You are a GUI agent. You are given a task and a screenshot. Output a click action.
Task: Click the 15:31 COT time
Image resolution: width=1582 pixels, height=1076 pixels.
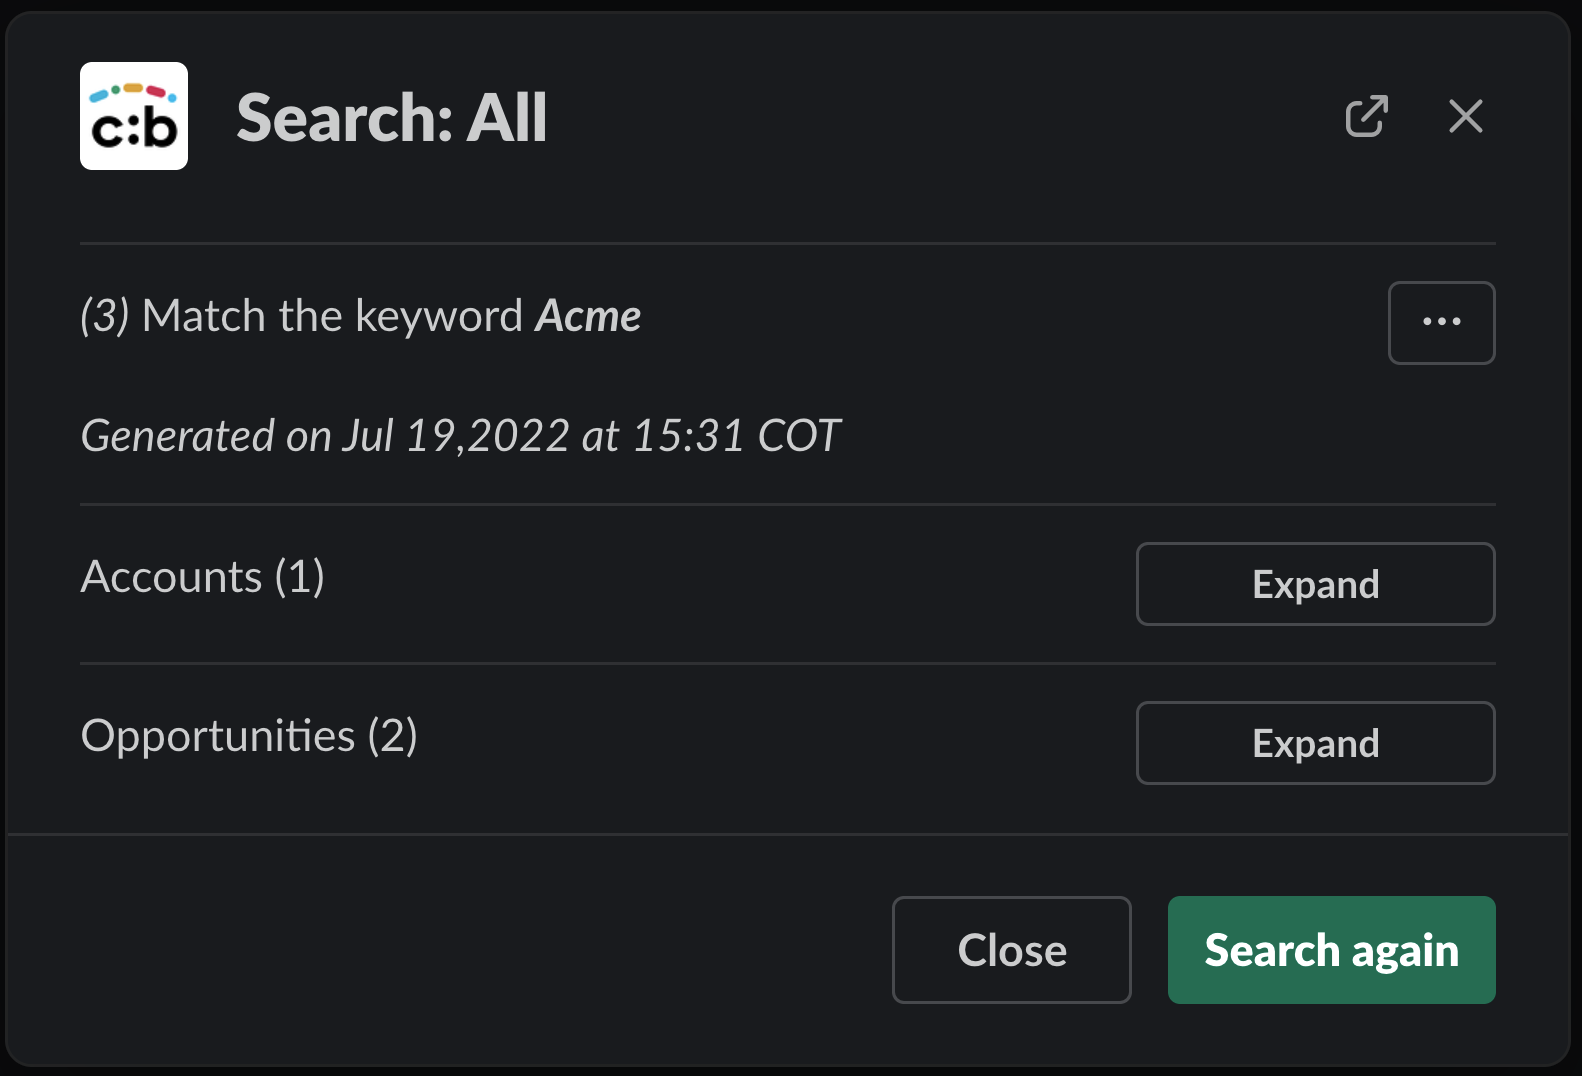coord(736,436)
